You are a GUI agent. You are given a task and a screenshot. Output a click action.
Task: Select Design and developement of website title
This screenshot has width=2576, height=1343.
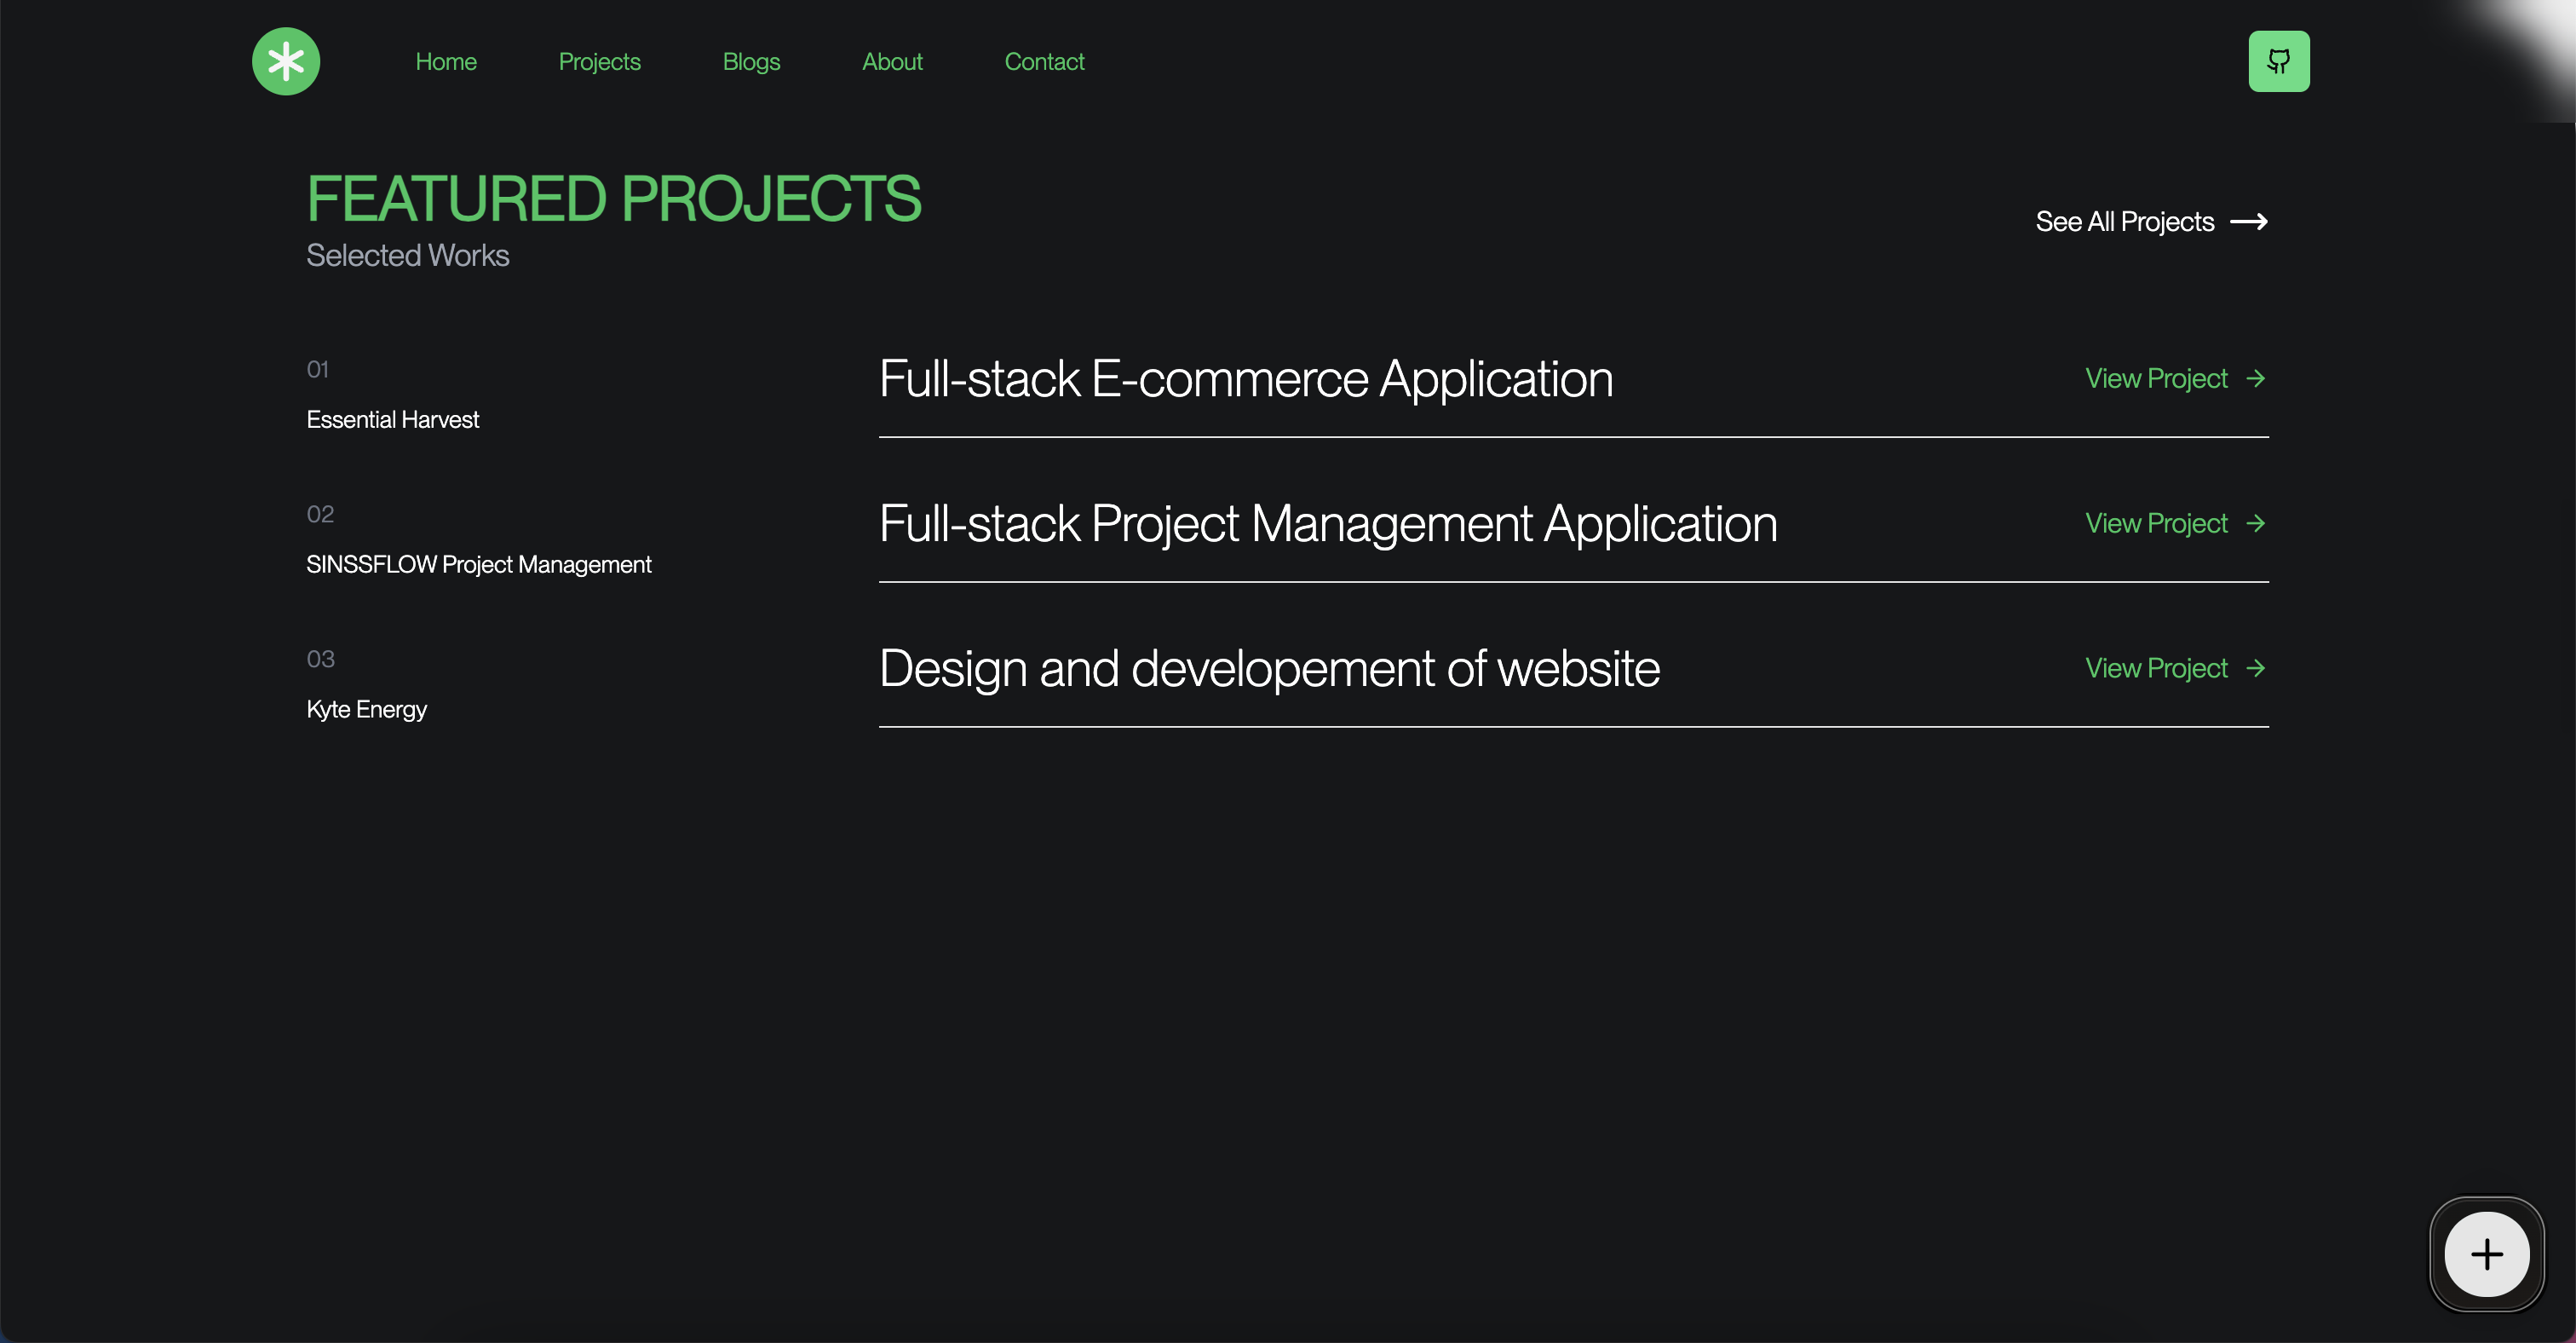pyautogui.click(x=1268, y=668)
